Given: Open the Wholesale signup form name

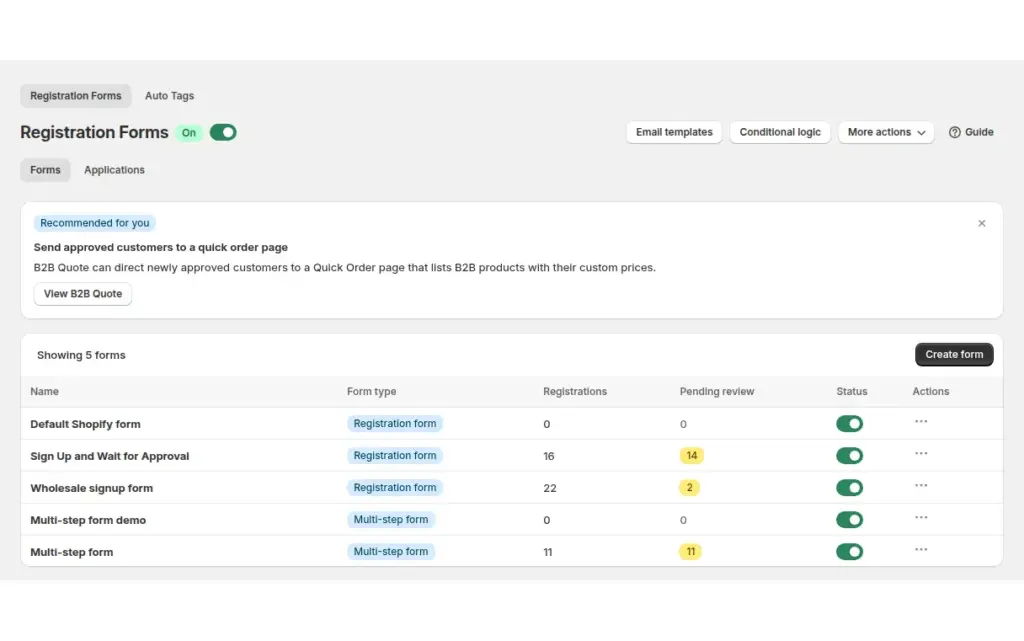Looking at the screenshot, I should coord(91,488).
